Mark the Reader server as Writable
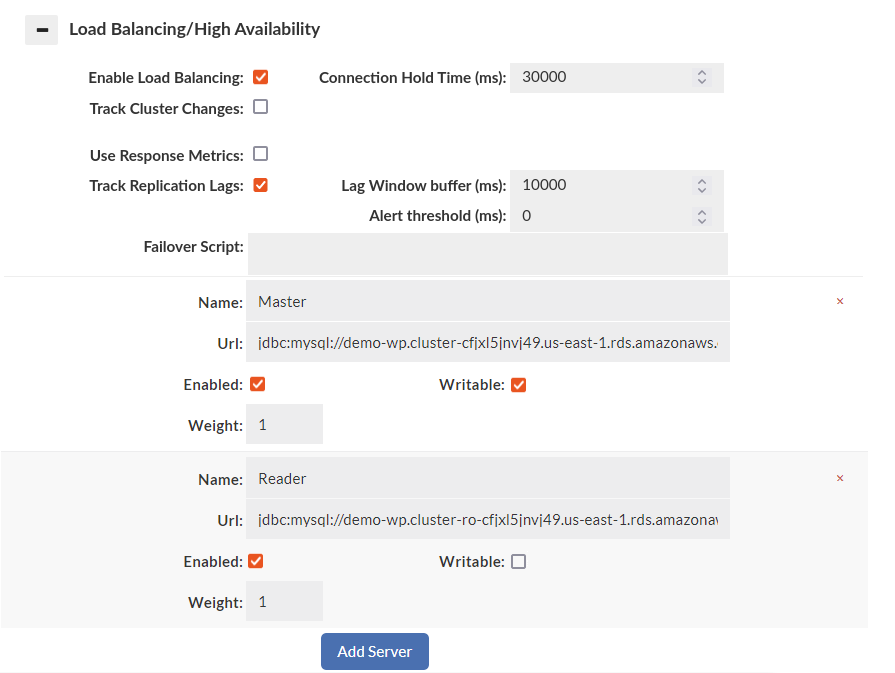The height and width of the screenshot is (673, 895). [518, 561]
